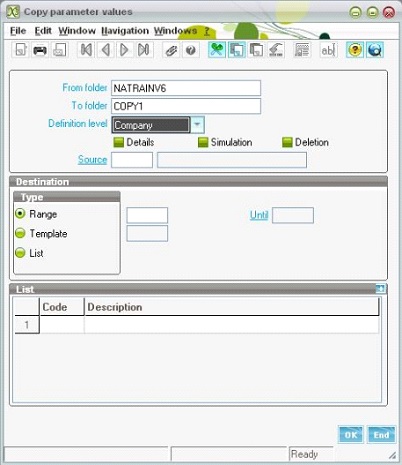
Task: Open the Definition level dropdown arrow
Action: click(x=197, y=125)
